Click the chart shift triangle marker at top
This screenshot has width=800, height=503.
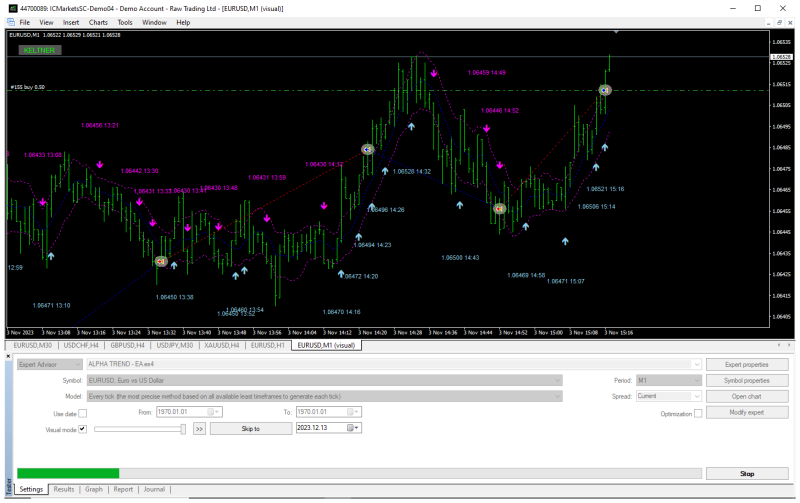[616, 32]
